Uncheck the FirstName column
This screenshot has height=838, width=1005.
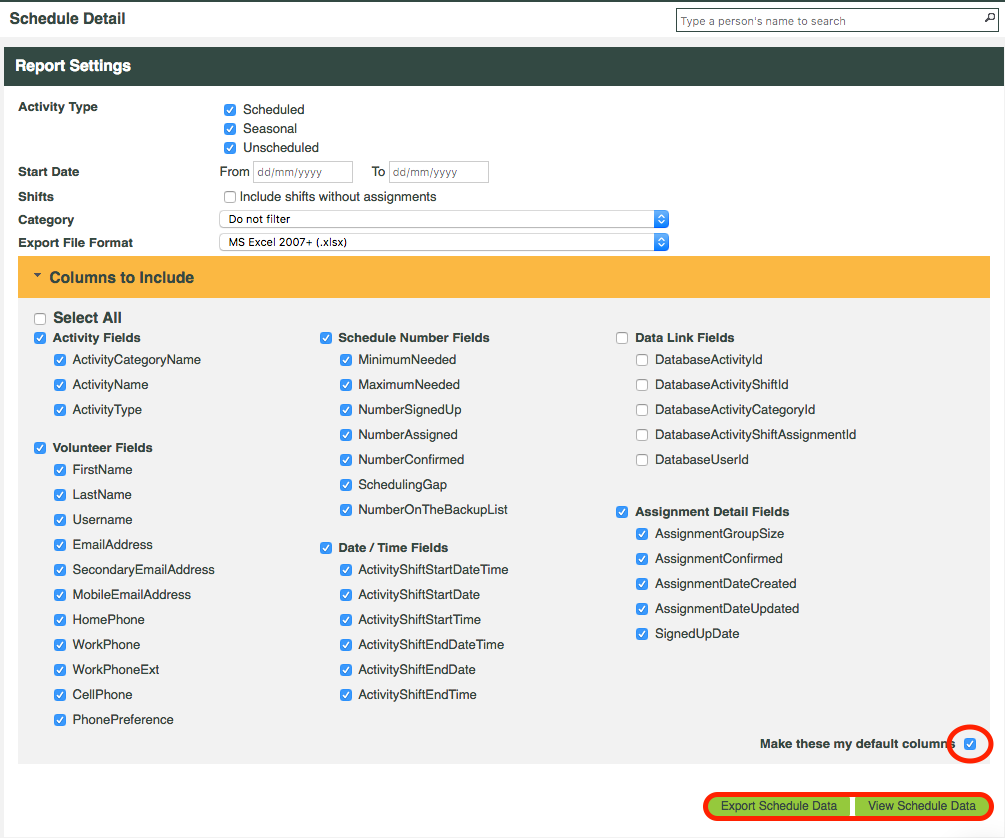click(60, 470)
